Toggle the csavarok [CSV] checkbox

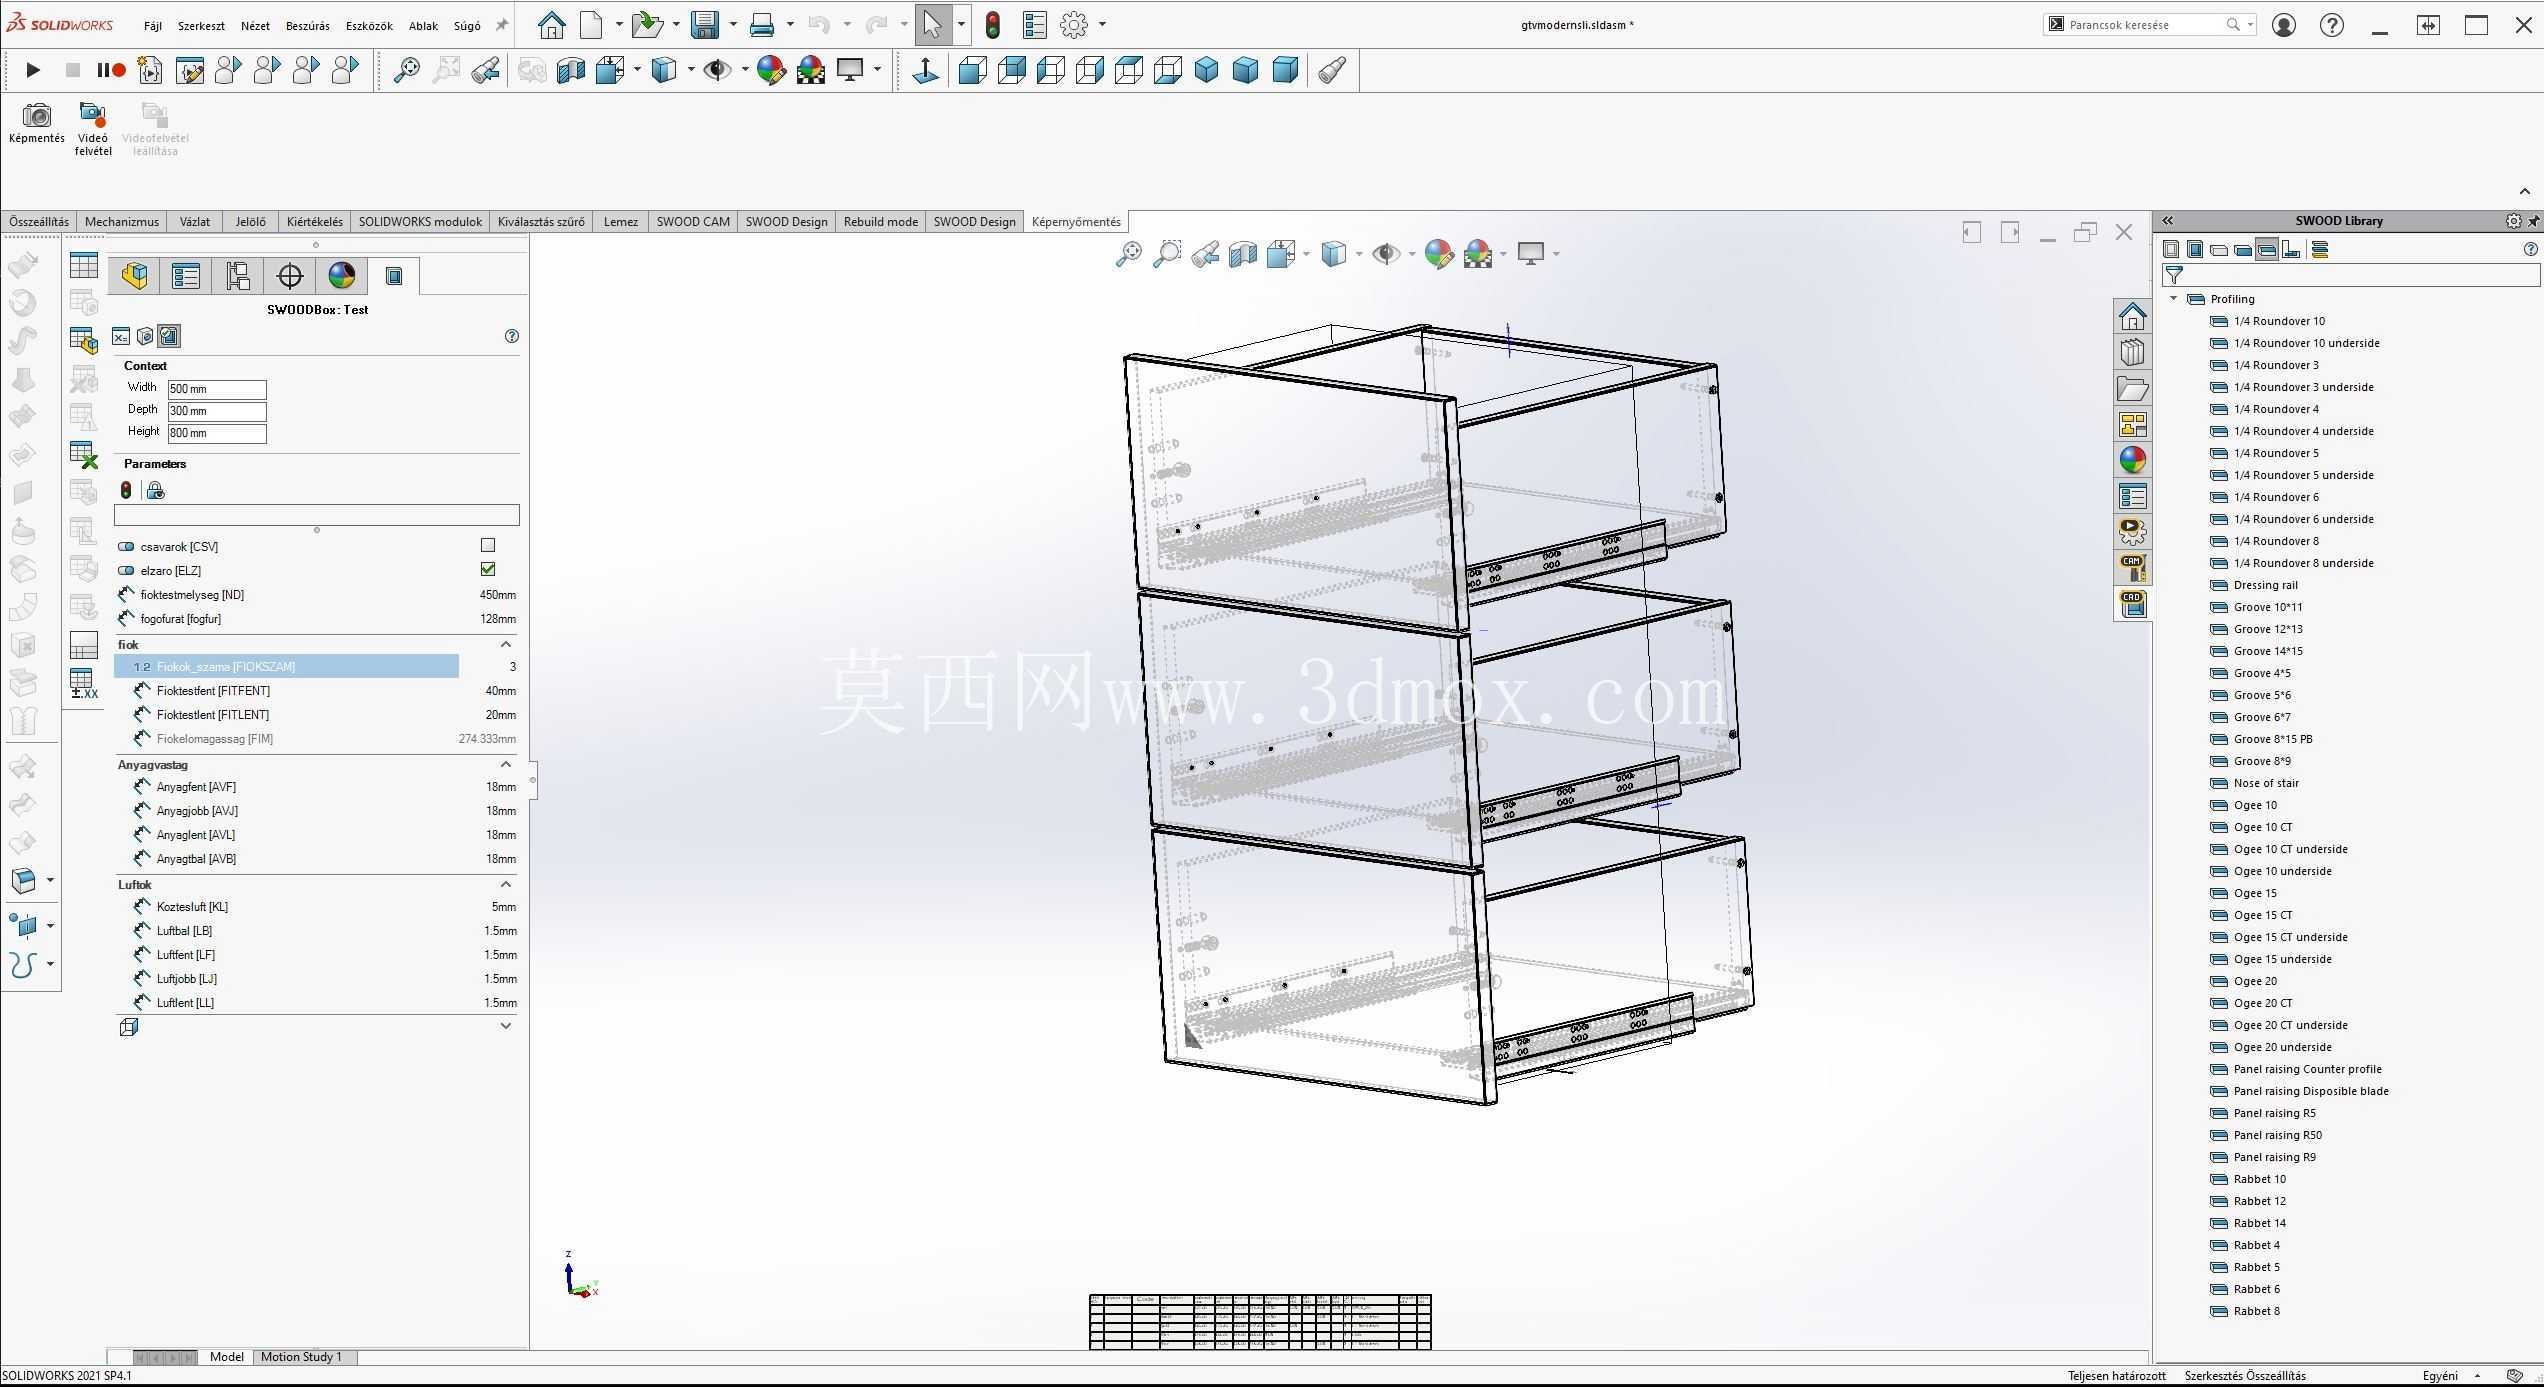488,546
